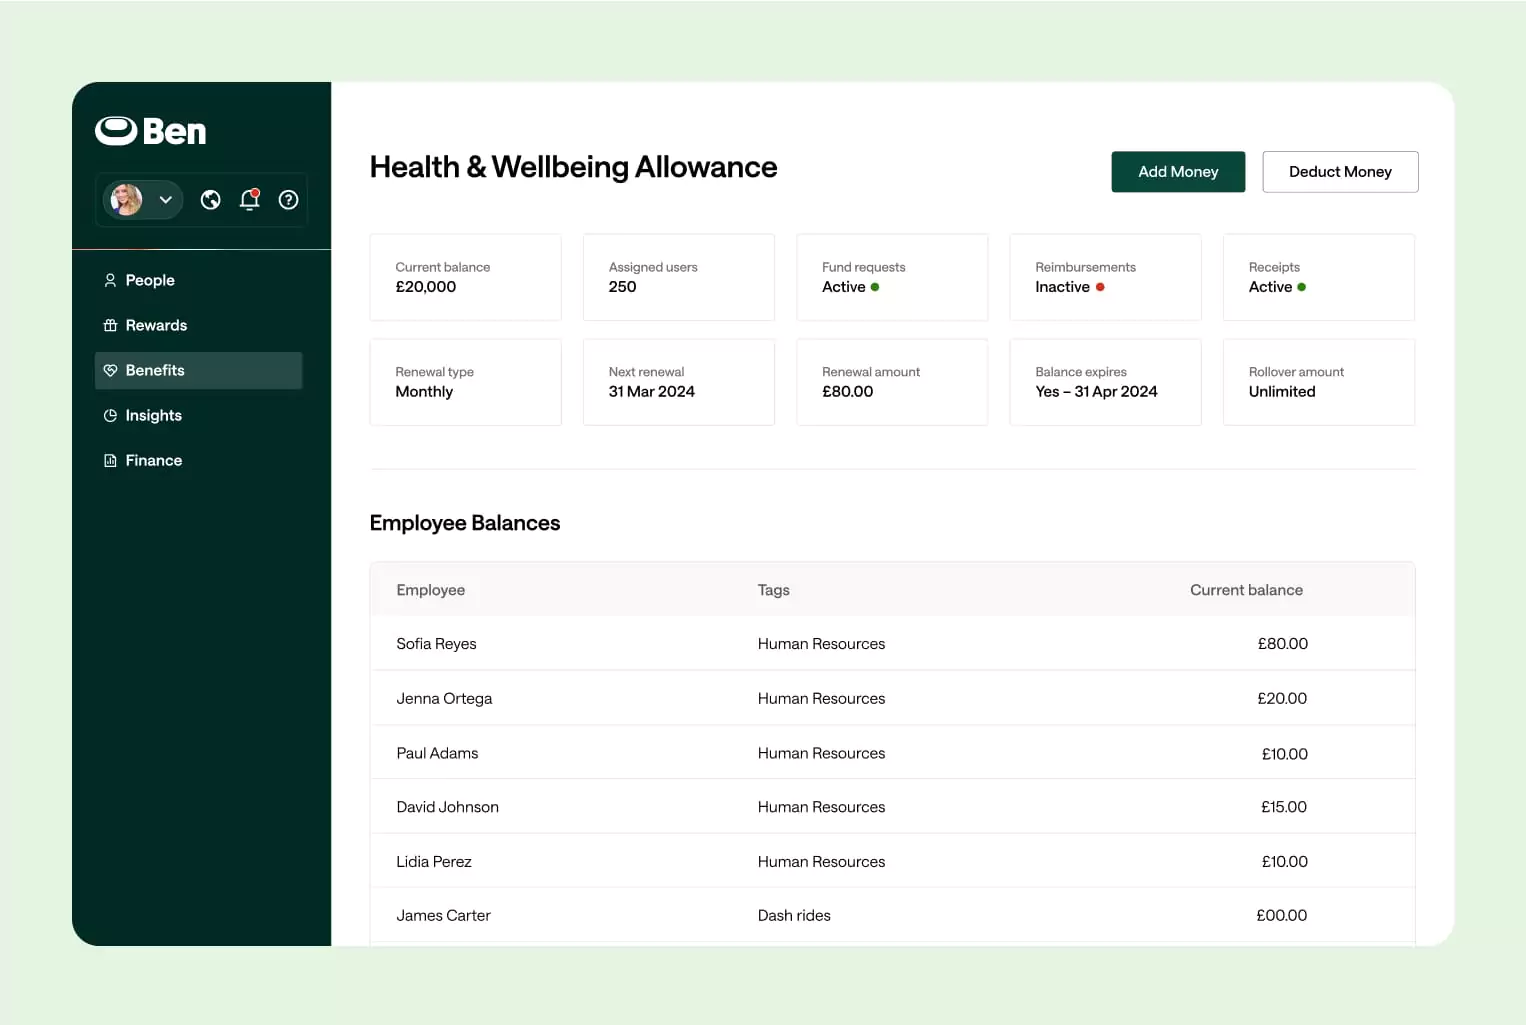Click Human Resources tag for Jenna Ortega
The image size is (1526, 1025).
(821, 698)
